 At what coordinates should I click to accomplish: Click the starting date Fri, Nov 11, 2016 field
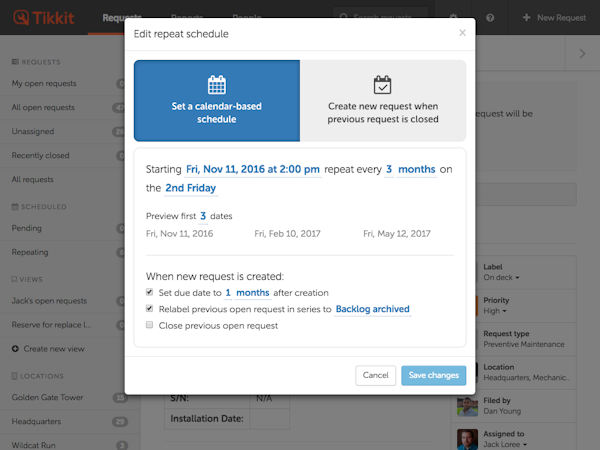[253, 170]
